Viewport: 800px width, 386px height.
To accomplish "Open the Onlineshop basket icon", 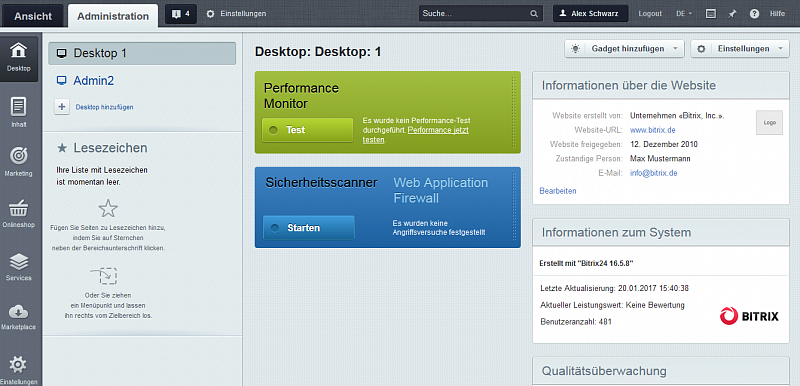I will point(19,208).
